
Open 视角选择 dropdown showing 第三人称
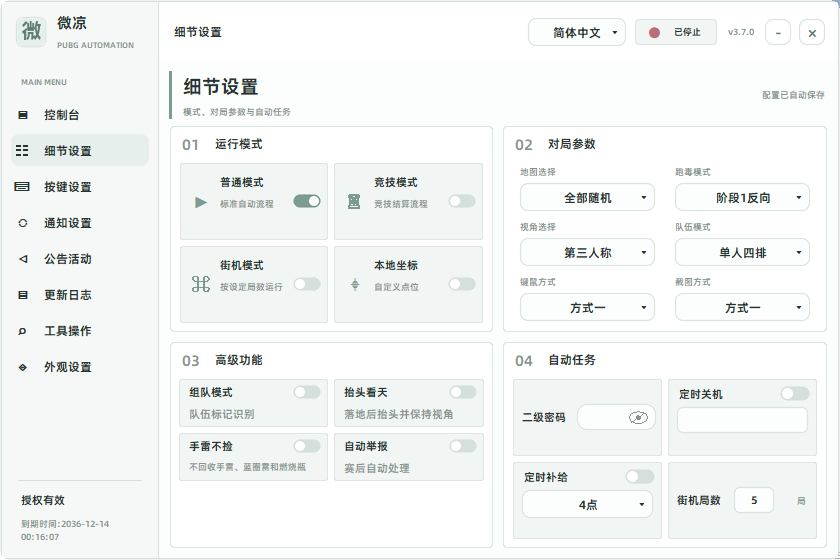[x=587, y=252]
